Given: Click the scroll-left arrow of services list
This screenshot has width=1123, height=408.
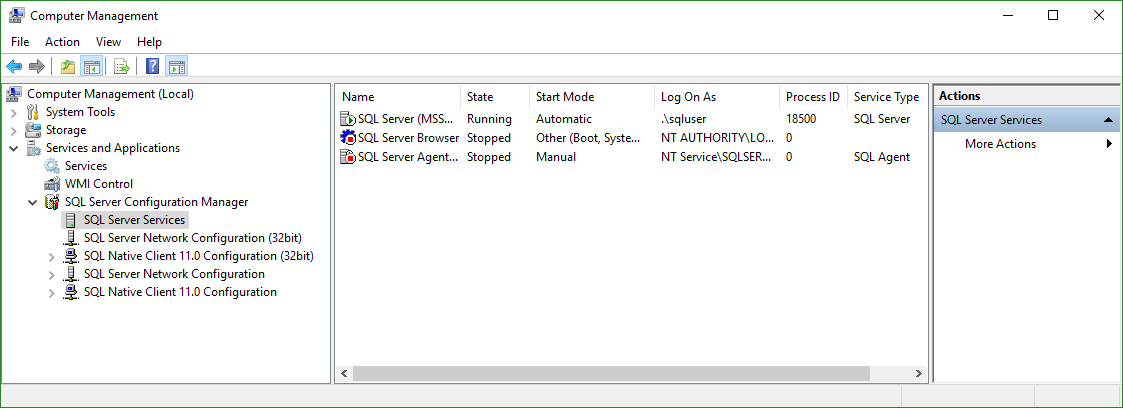Looking at the screenshot, I should [344, 374].
